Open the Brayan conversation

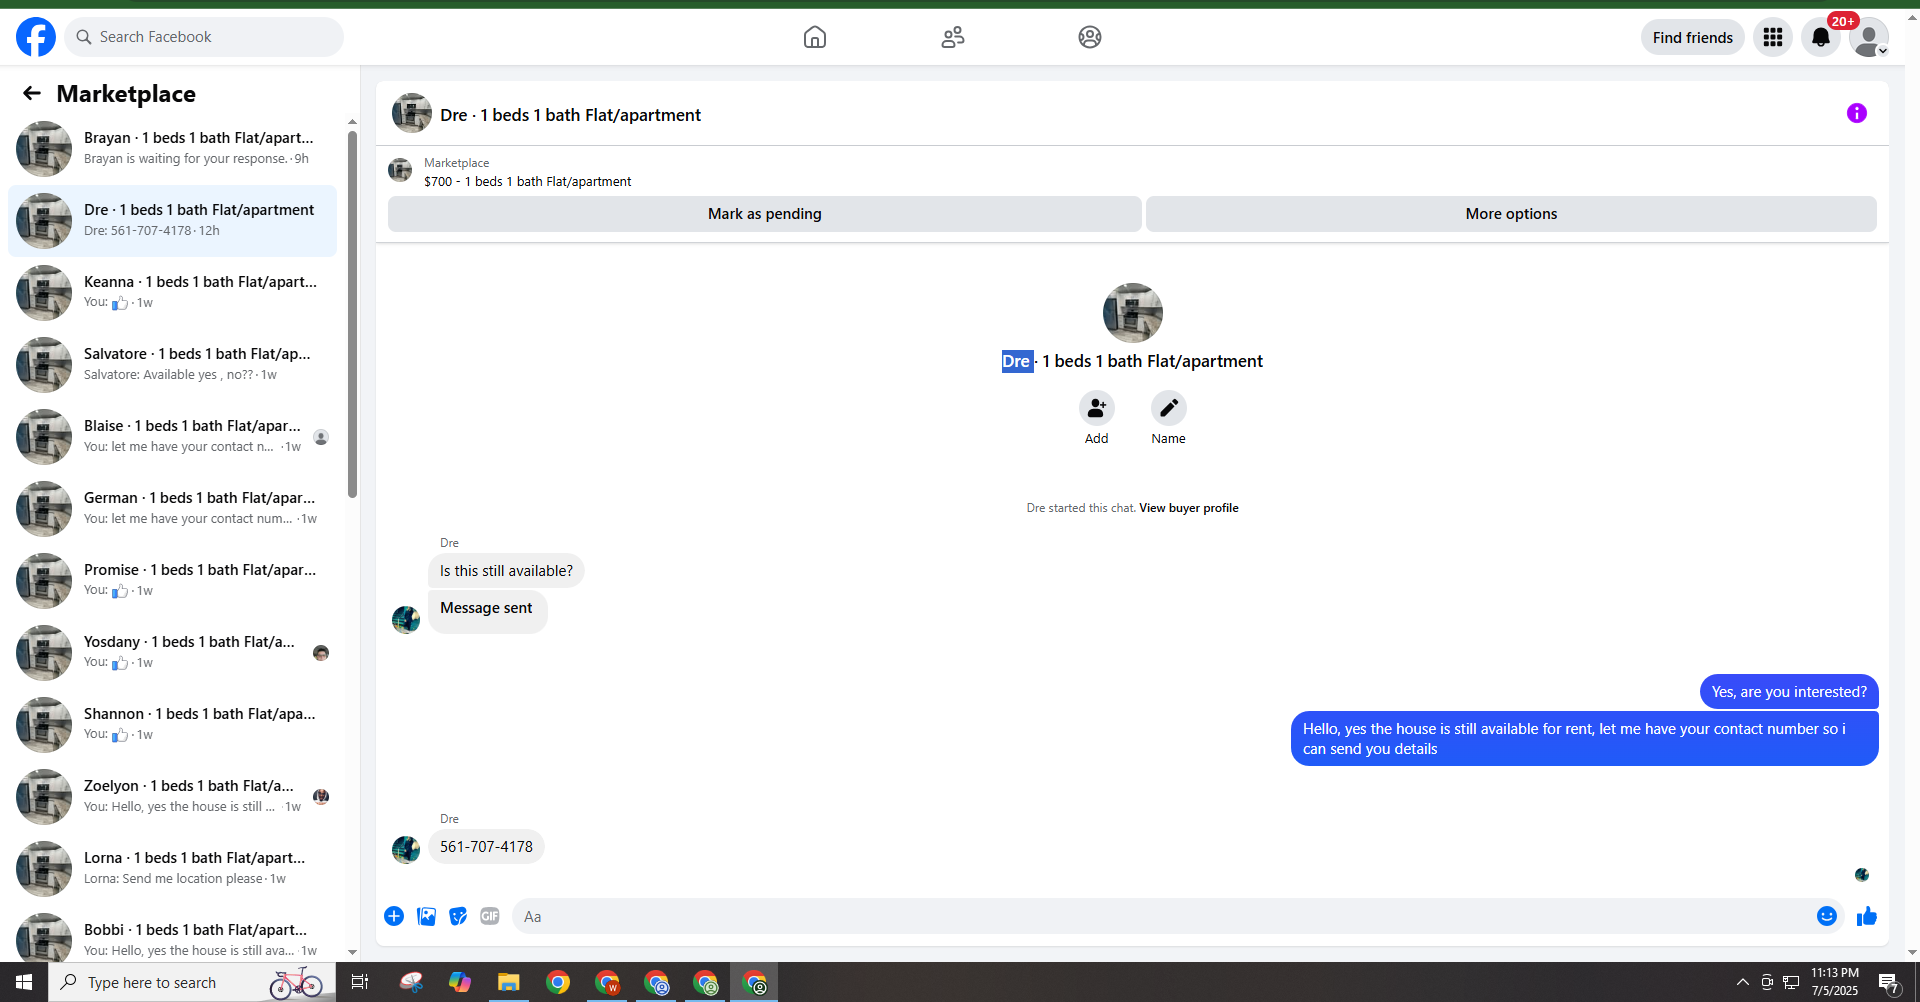click(172, 149)
